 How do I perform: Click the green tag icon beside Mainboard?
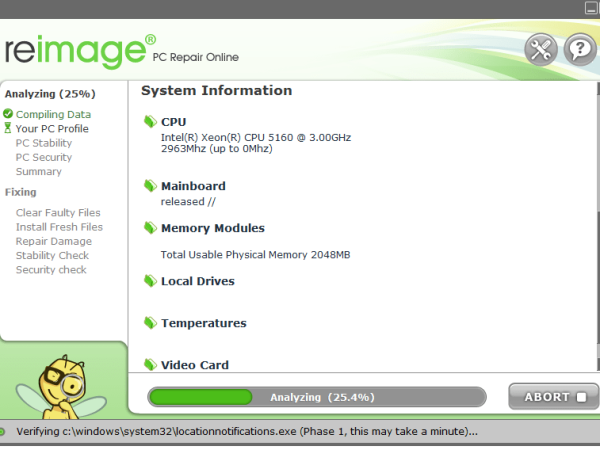[x=150, y=186]
